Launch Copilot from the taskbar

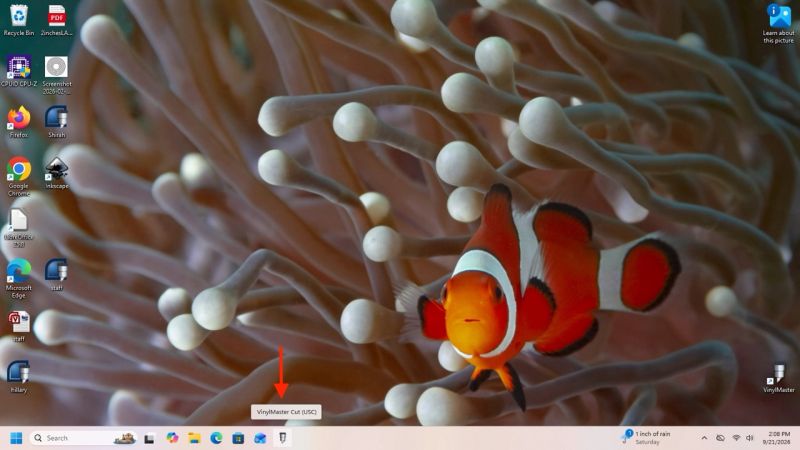point(172,438)
